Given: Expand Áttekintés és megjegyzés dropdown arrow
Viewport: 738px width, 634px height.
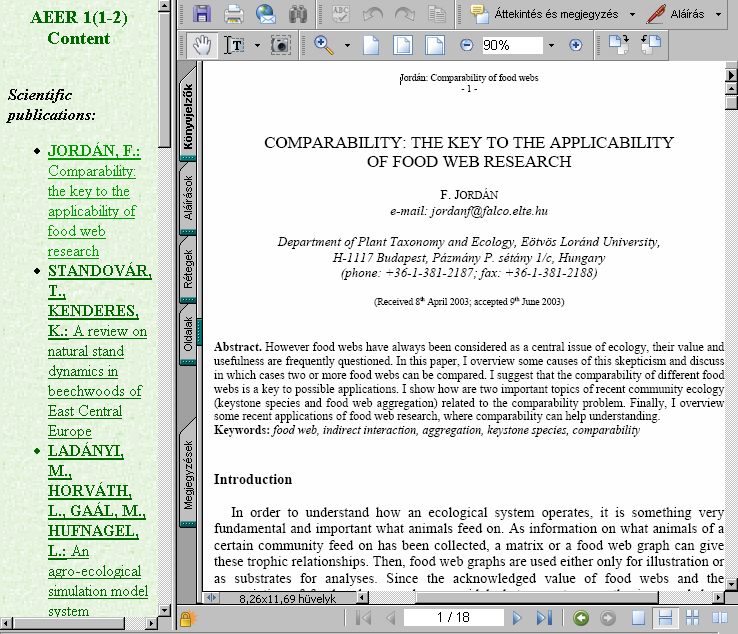Looking at the screenshot, I should coord(632,15).
